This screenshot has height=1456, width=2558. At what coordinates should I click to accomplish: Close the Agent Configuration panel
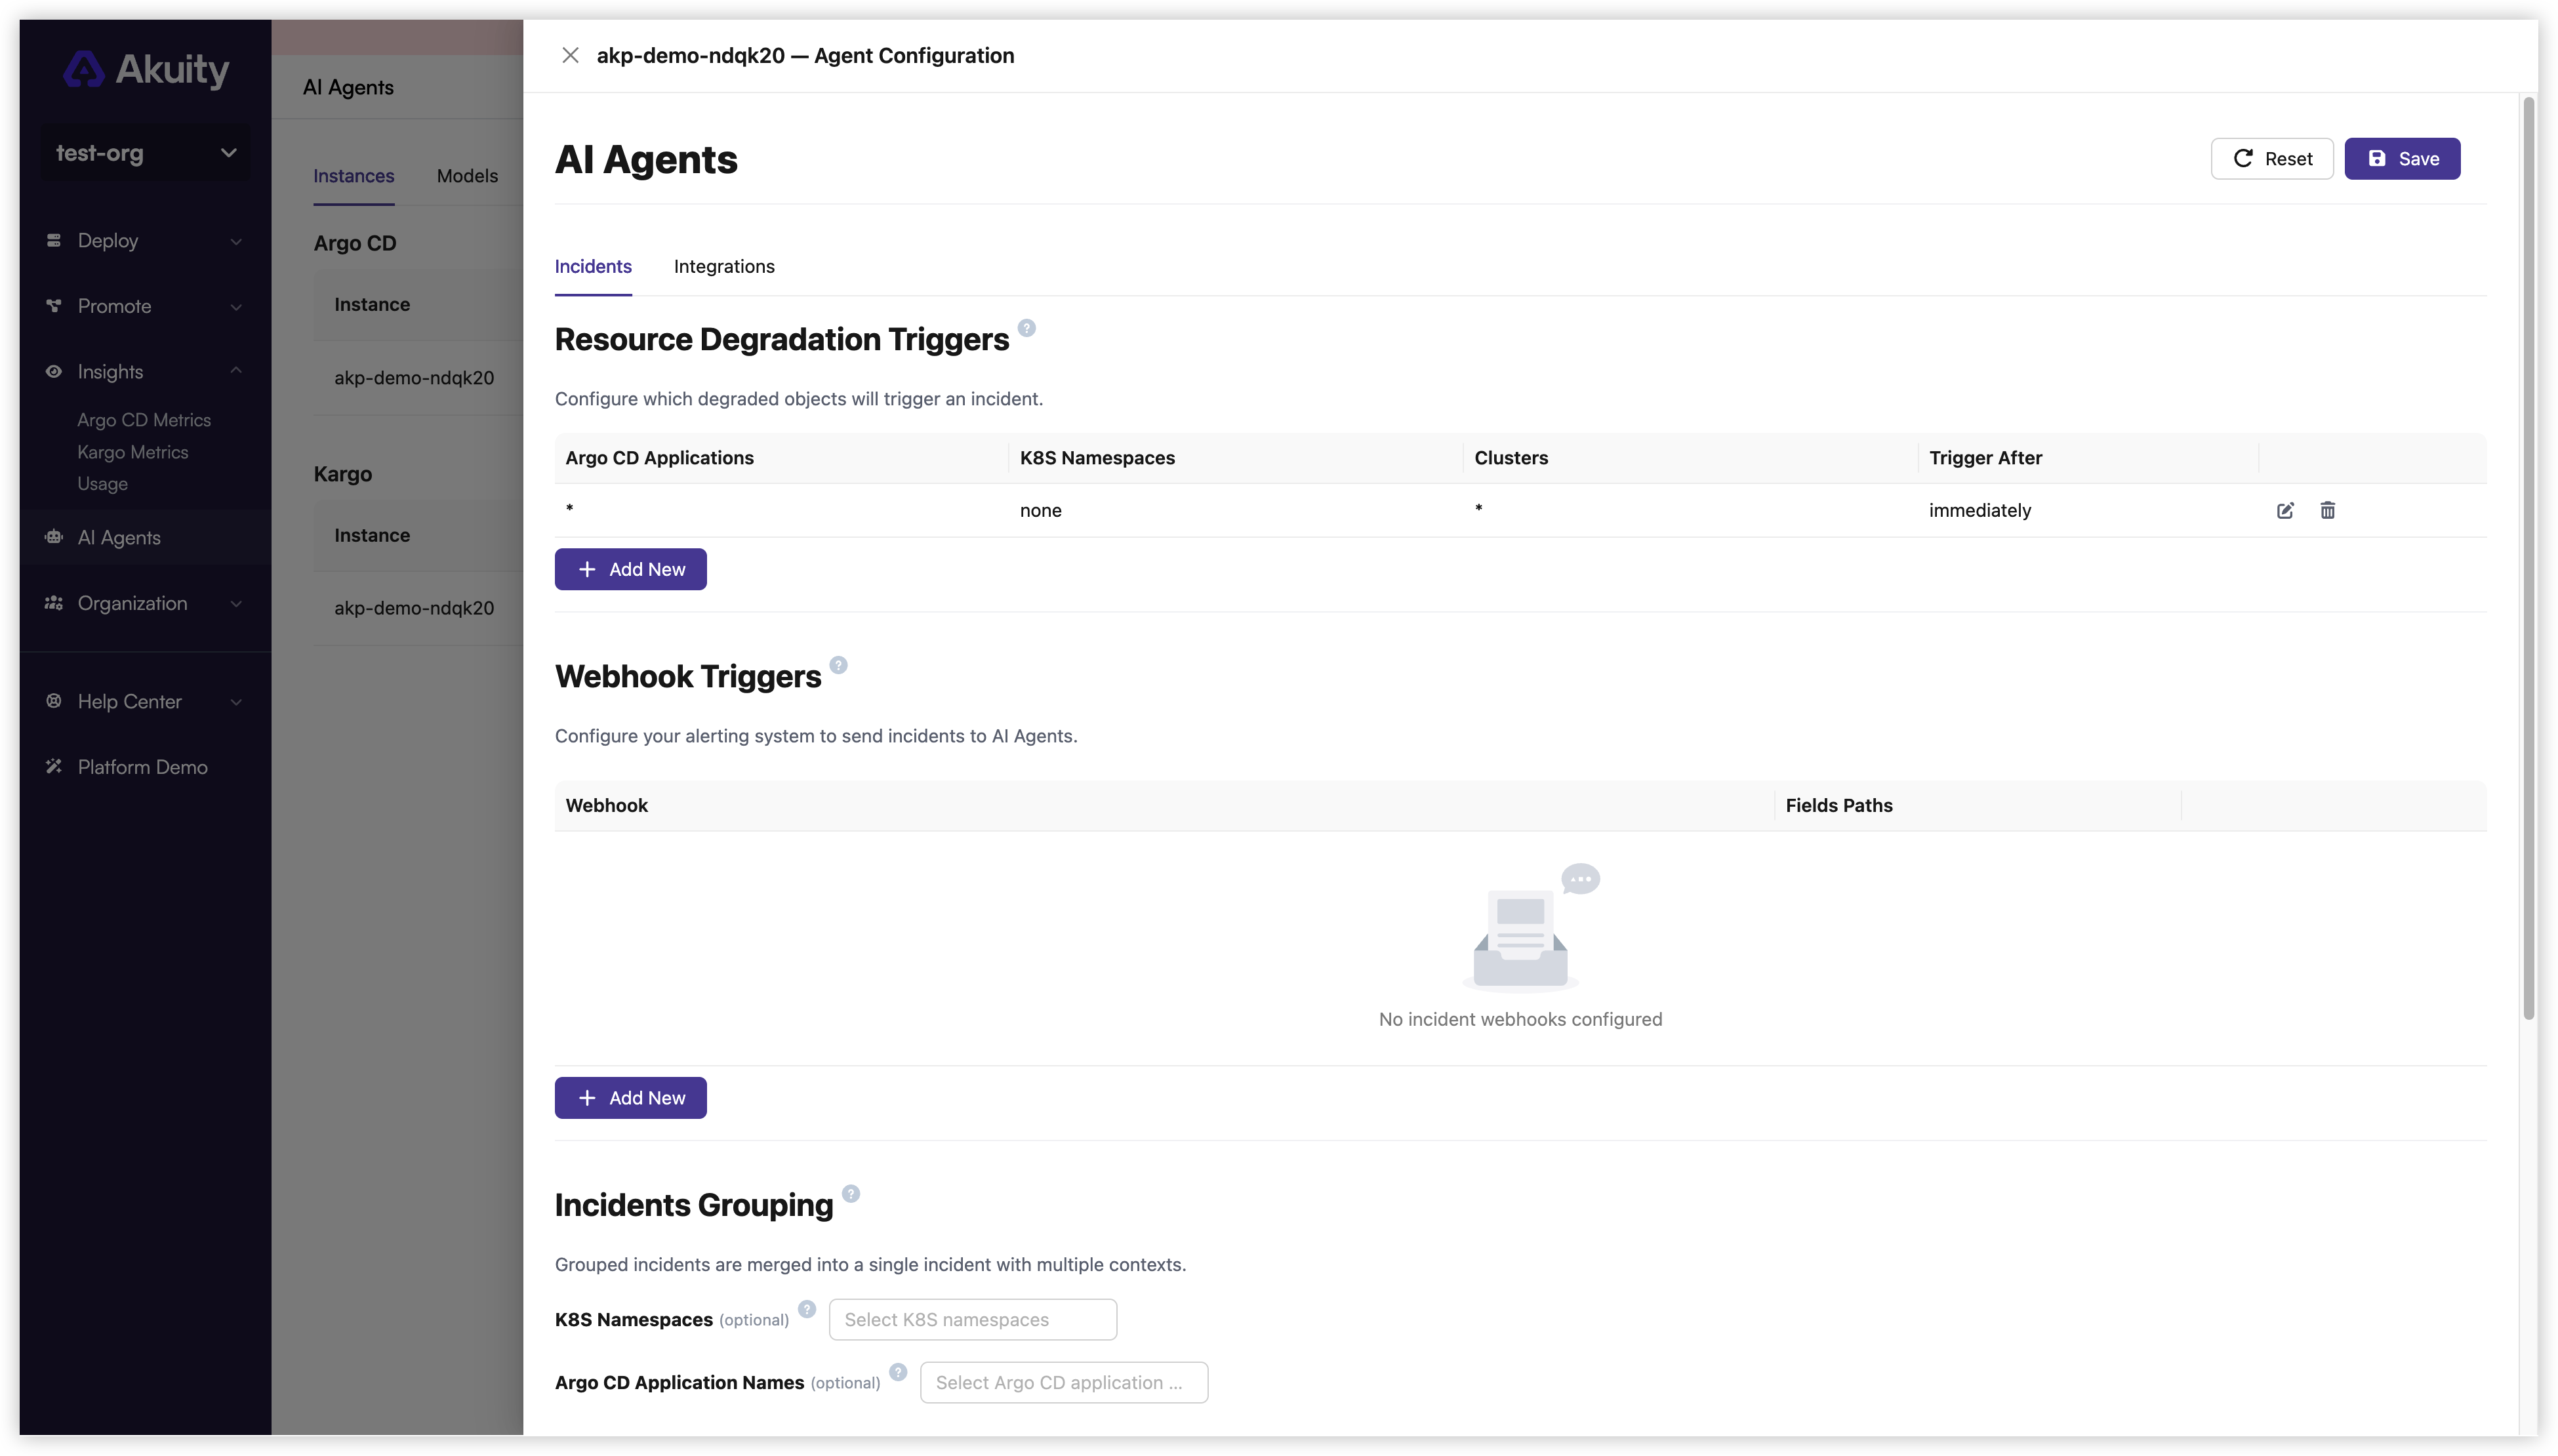(570, 55)
